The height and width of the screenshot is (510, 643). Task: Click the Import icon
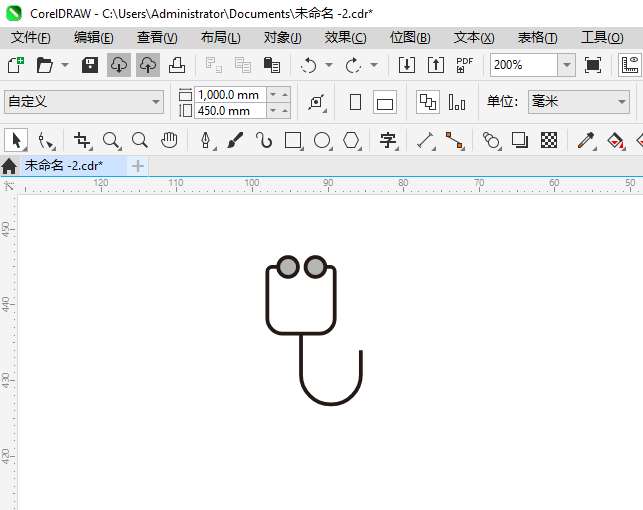pos(407,65)
